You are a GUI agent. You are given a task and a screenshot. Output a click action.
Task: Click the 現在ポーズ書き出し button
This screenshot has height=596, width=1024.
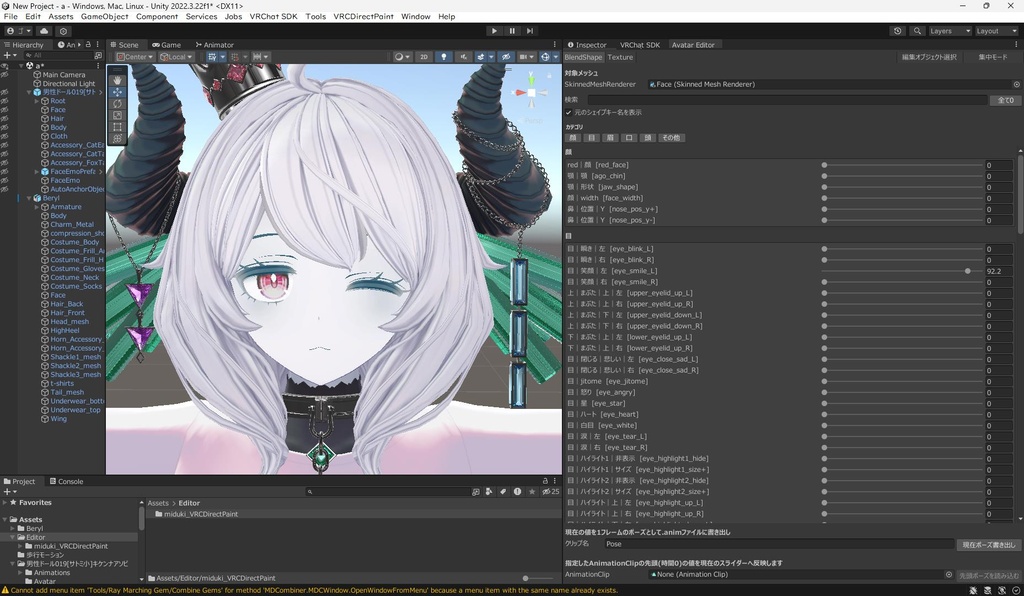pyautogui.click(x=989, y=544)
